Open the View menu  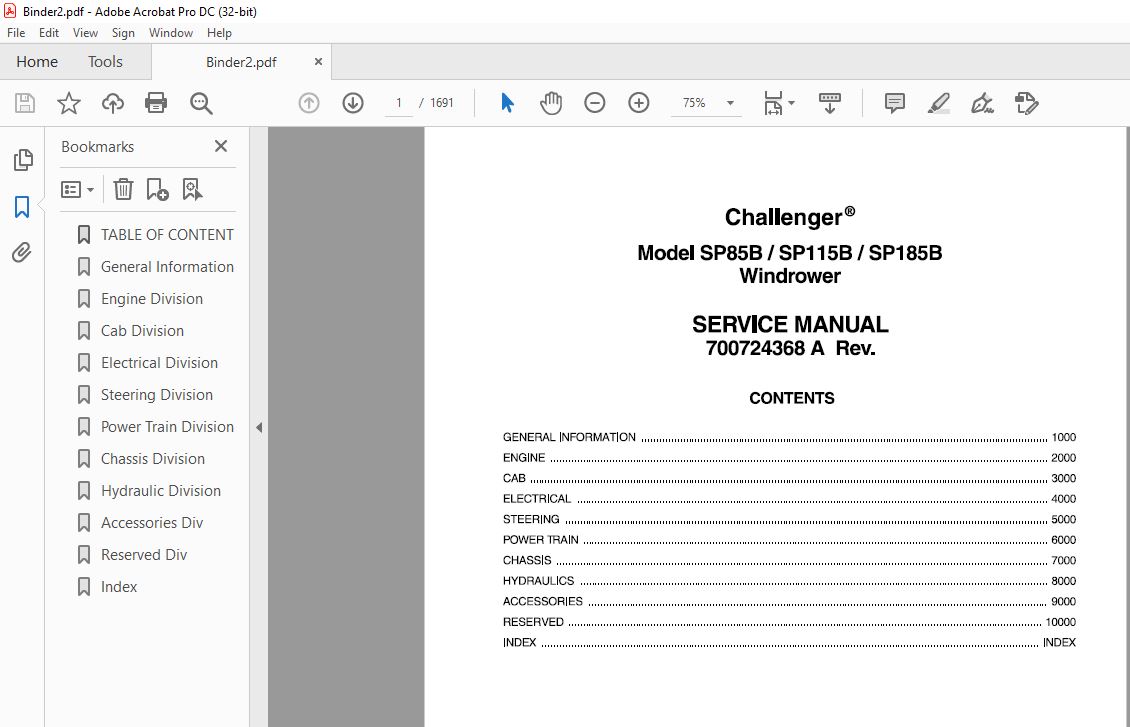coord(85,32)
